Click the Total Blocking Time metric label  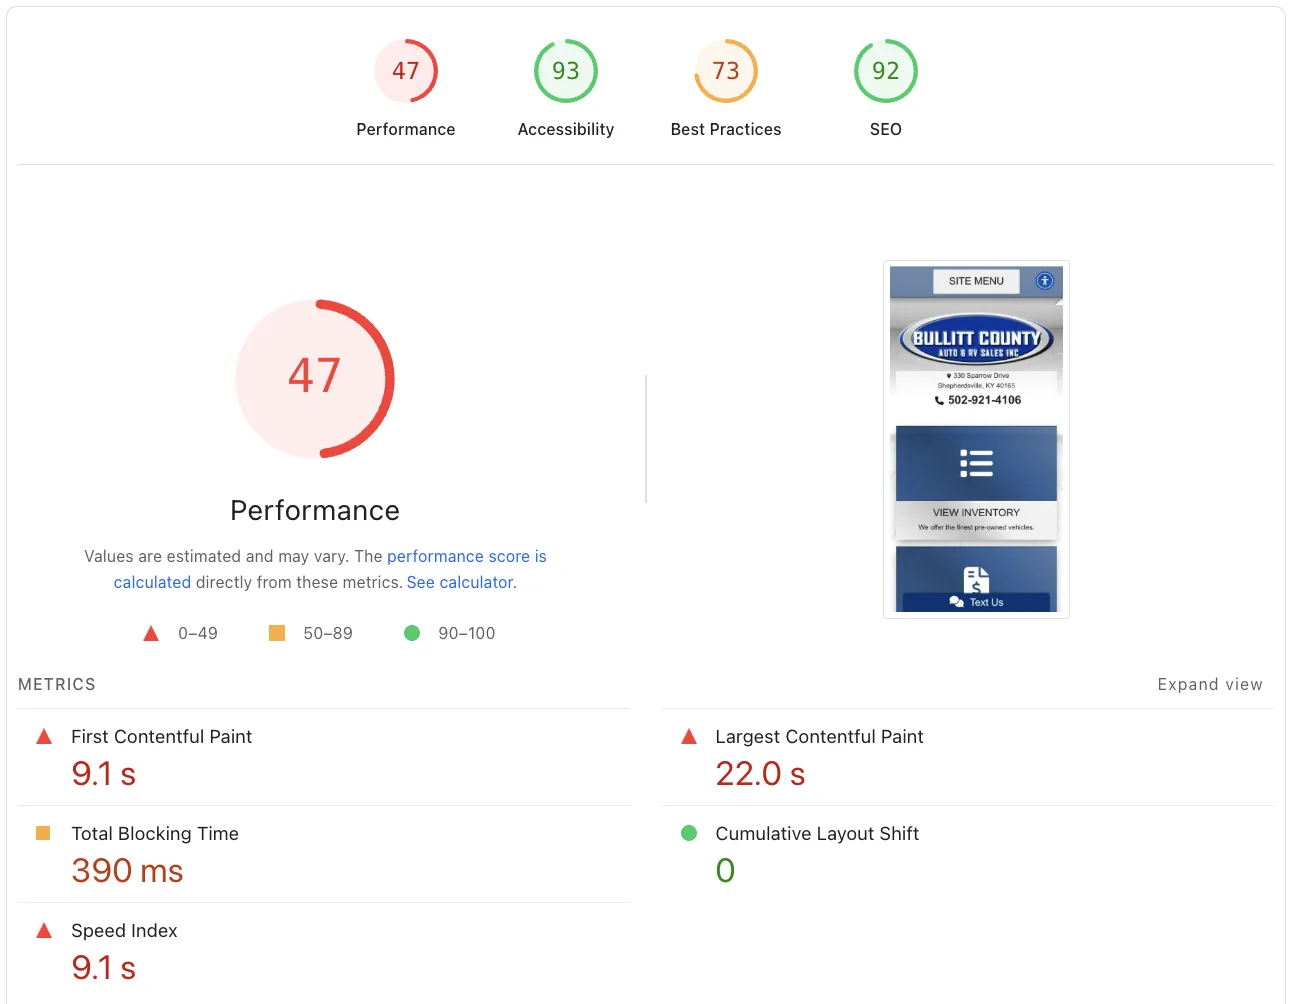point(155,834)
